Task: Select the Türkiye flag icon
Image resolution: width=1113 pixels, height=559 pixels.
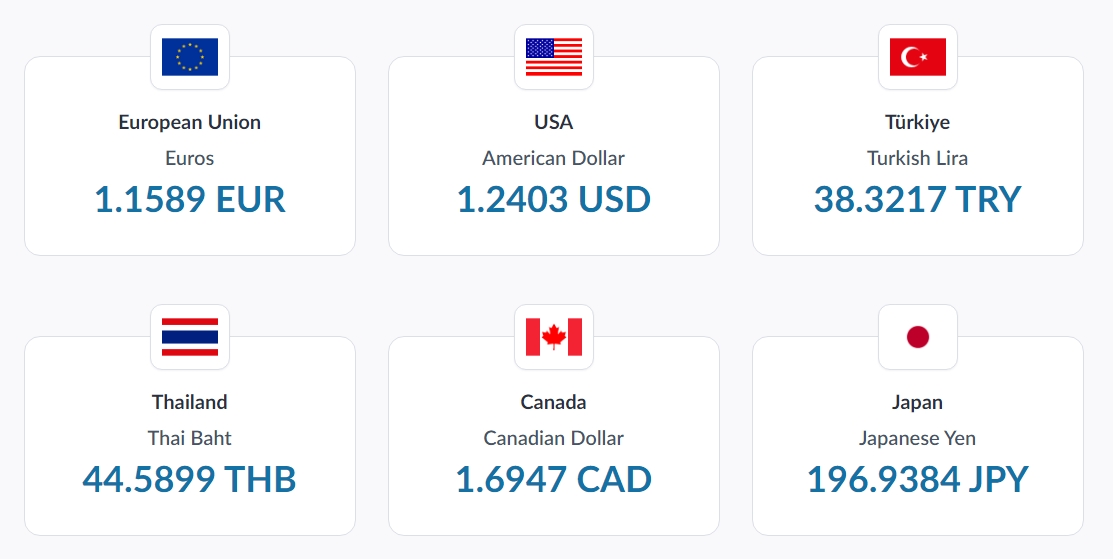Action: pos(918,57)
